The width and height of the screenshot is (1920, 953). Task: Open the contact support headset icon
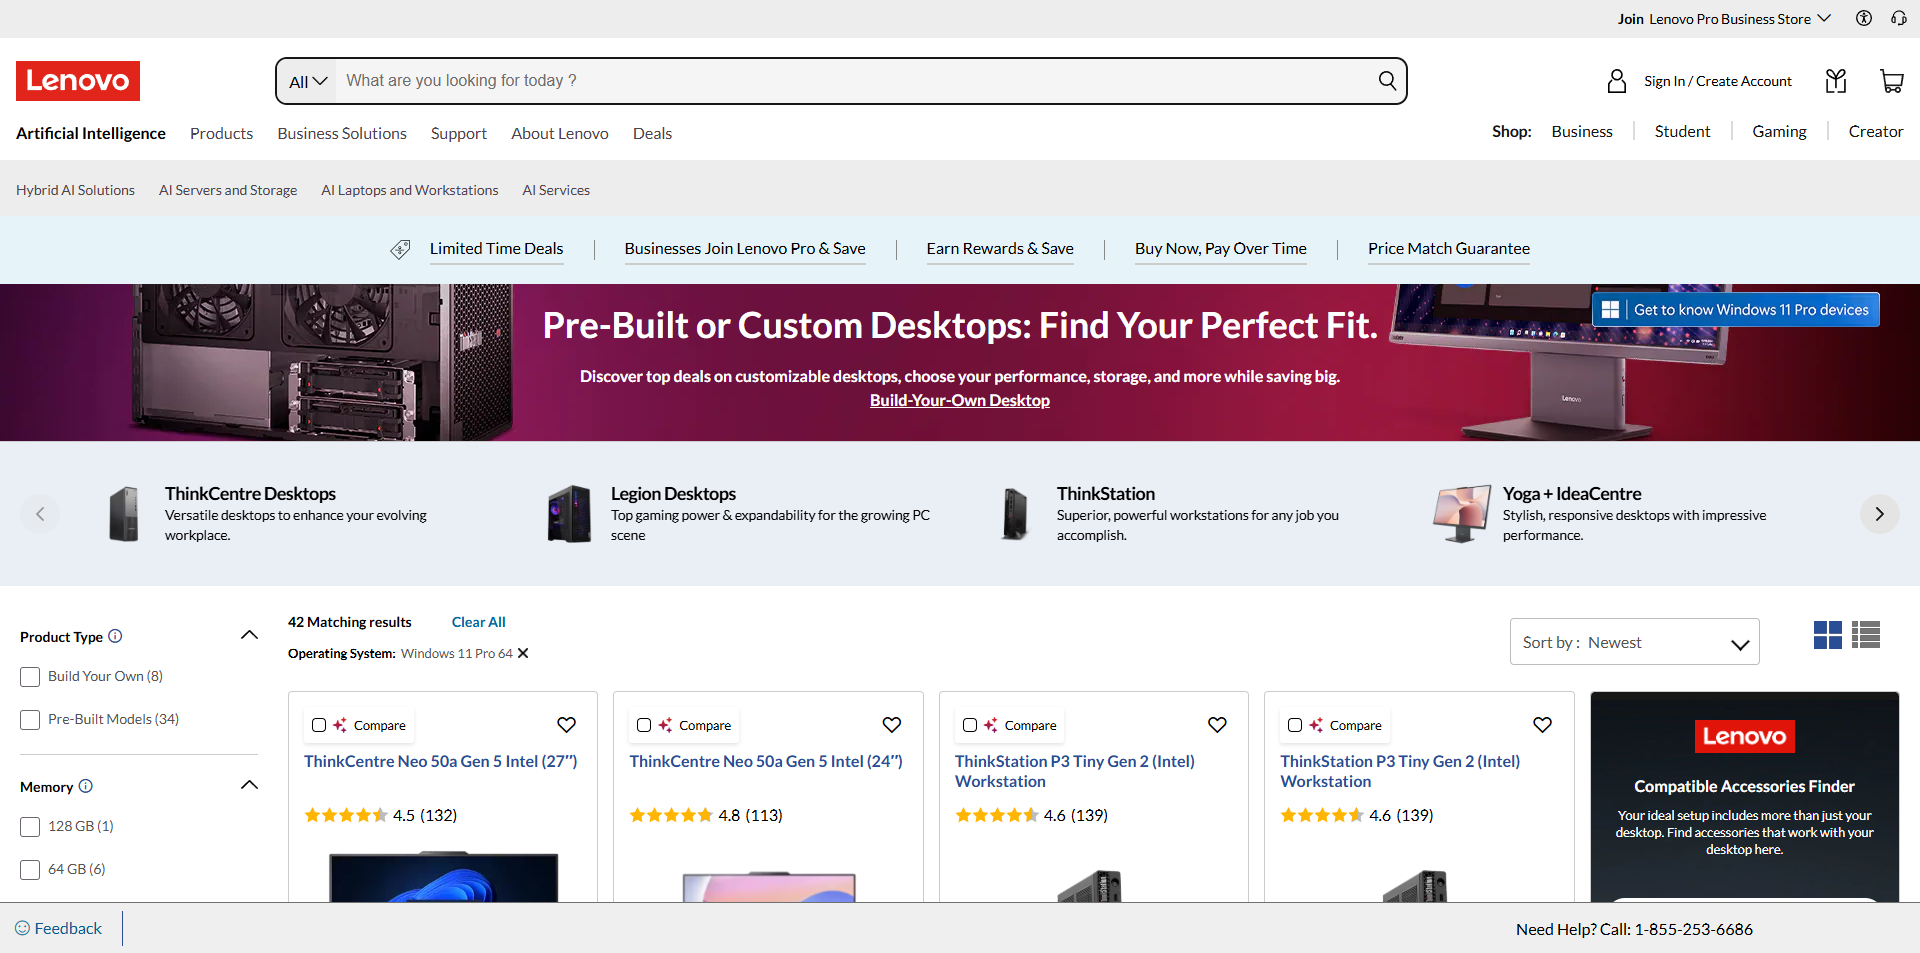(1899, 18)
